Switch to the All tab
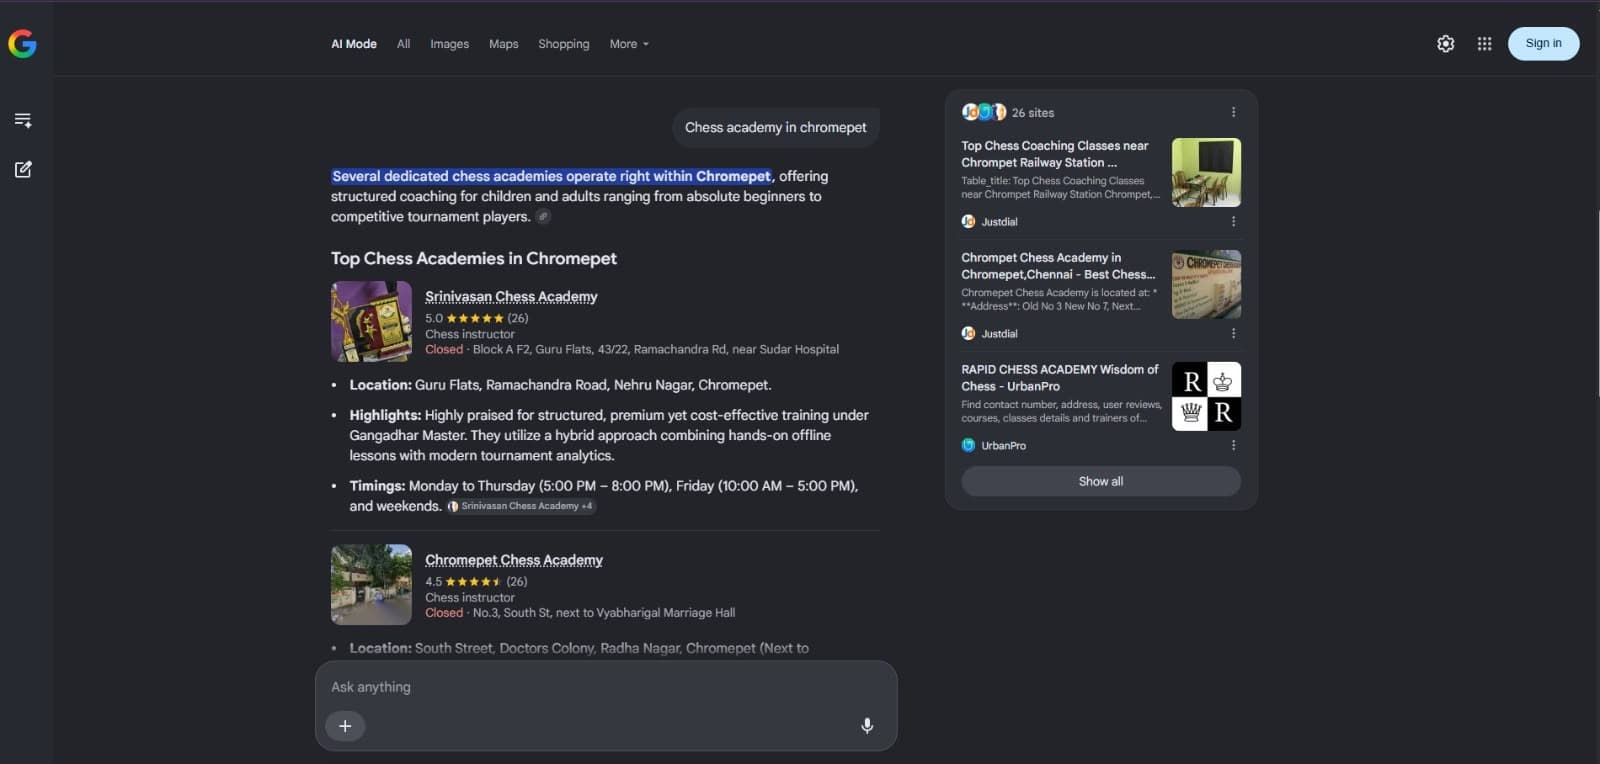This screenshot has width=1600, height=764. [403, 44]
